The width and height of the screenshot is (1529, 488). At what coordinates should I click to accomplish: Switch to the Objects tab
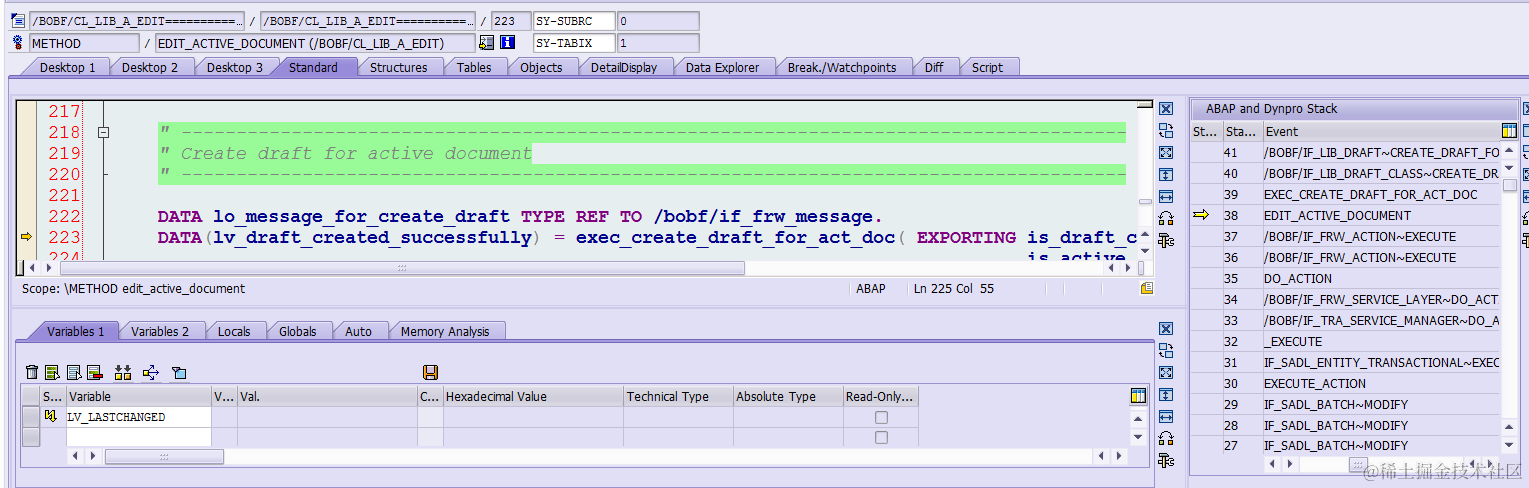pos(541,67)
